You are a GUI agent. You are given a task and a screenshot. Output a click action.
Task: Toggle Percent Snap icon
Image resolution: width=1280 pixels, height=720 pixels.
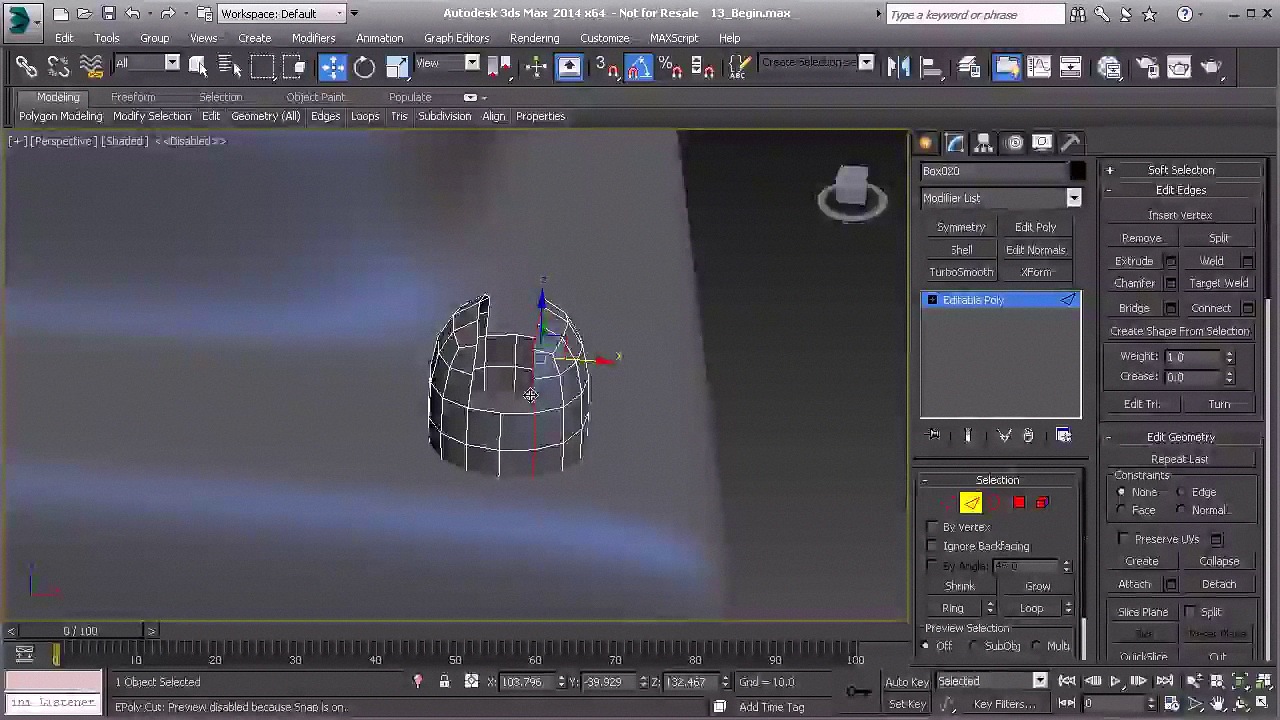[671, 67]
